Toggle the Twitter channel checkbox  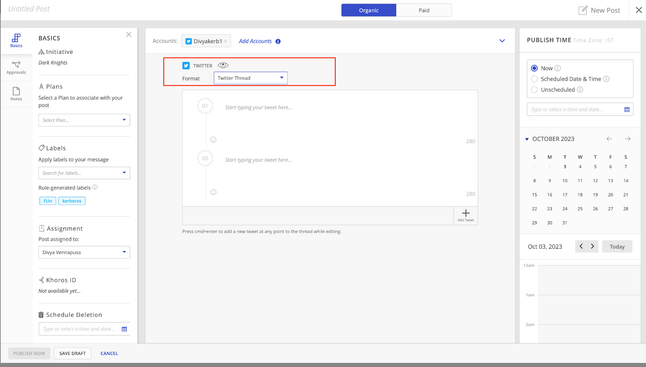click(186, 65)
